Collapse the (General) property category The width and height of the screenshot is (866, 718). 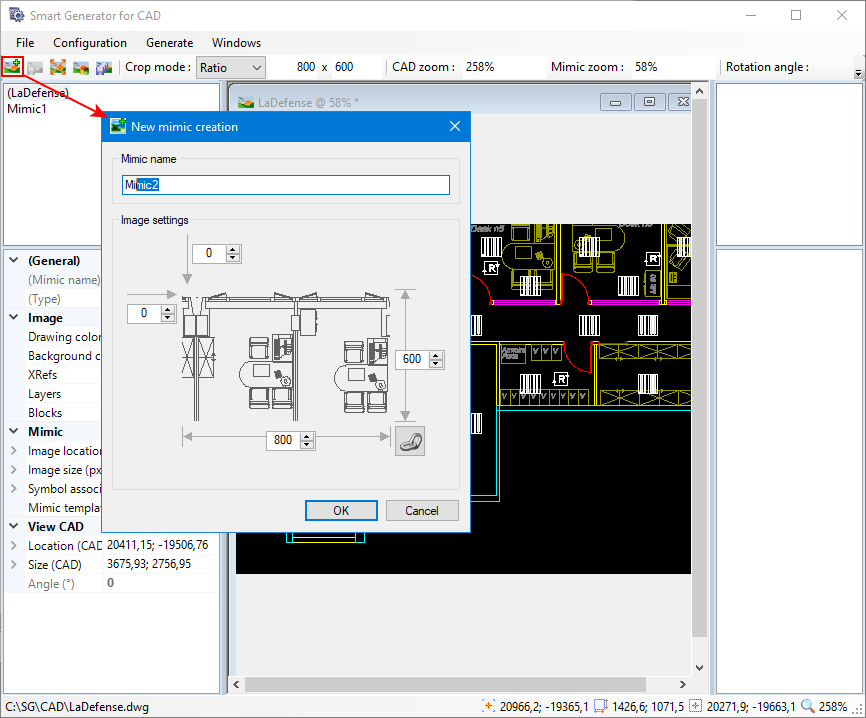(x=14, y=261)
